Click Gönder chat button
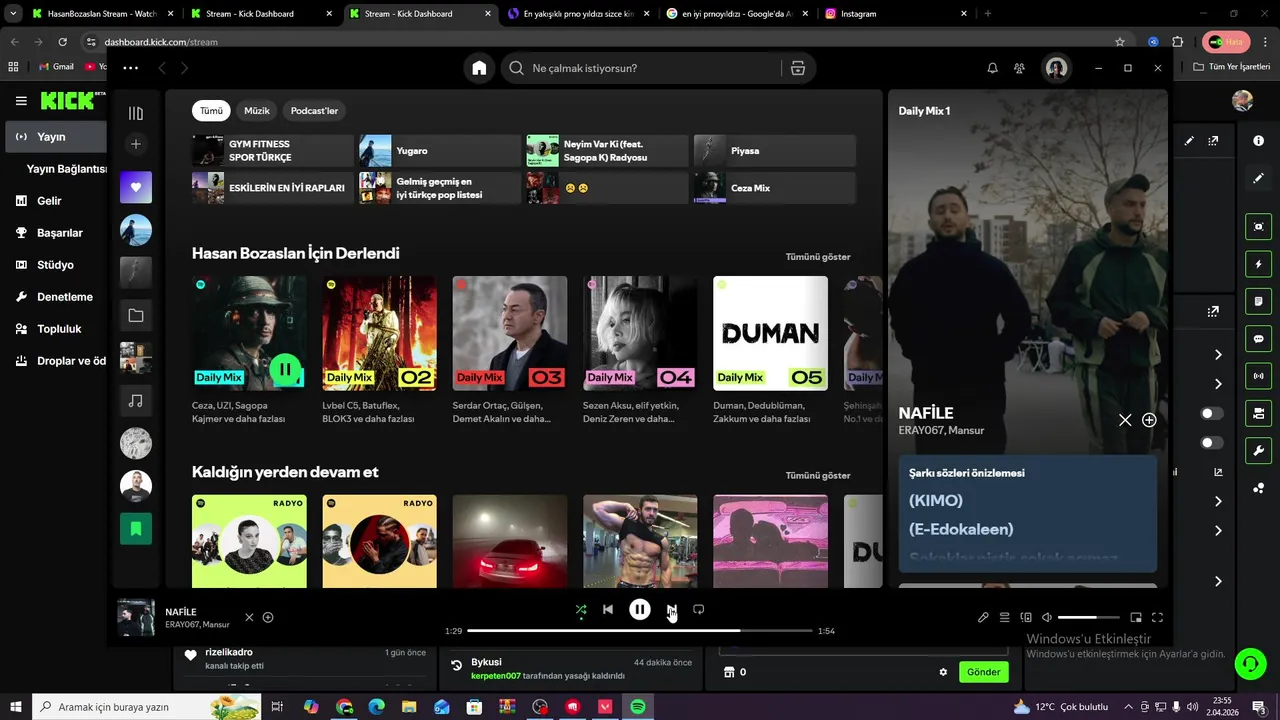 (x=983, y=672)
